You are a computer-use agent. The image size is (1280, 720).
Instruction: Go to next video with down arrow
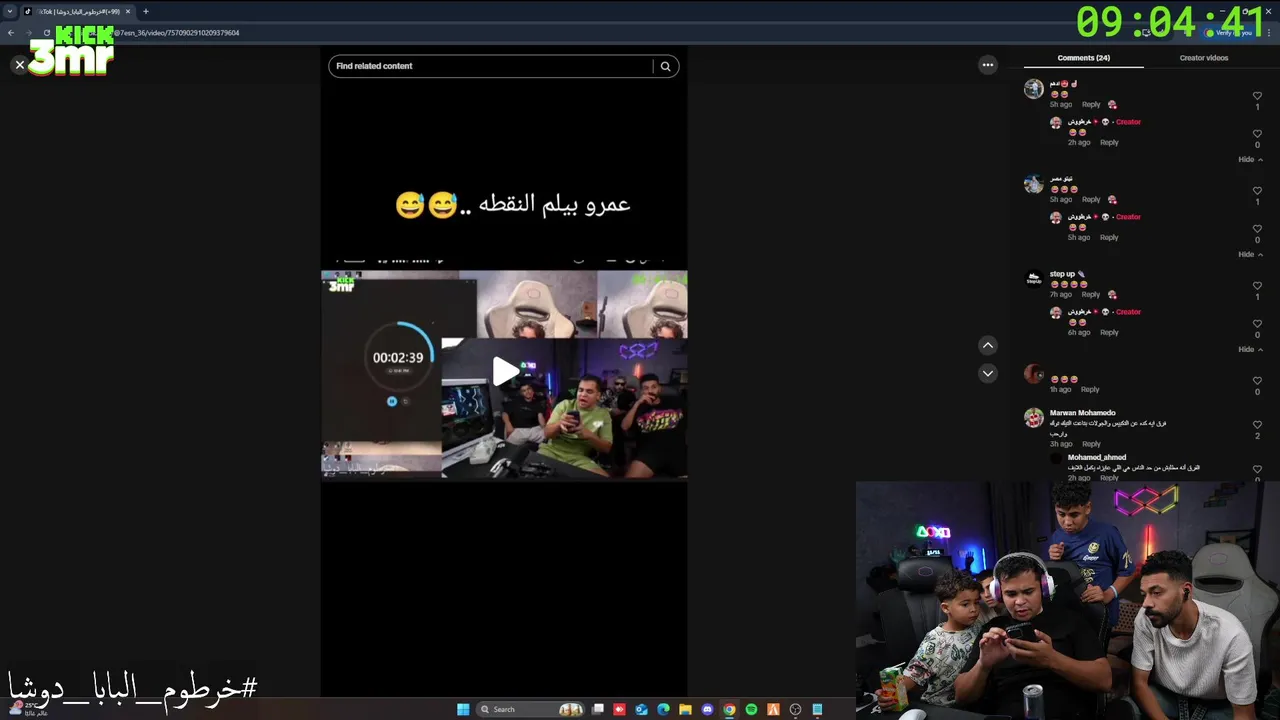click(x=988, y=373)
